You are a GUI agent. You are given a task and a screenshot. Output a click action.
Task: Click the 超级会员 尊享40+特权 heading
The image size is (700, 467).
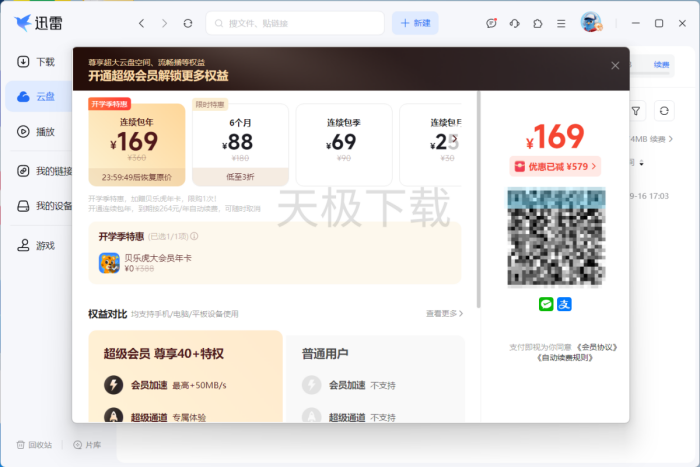[163, 354]
